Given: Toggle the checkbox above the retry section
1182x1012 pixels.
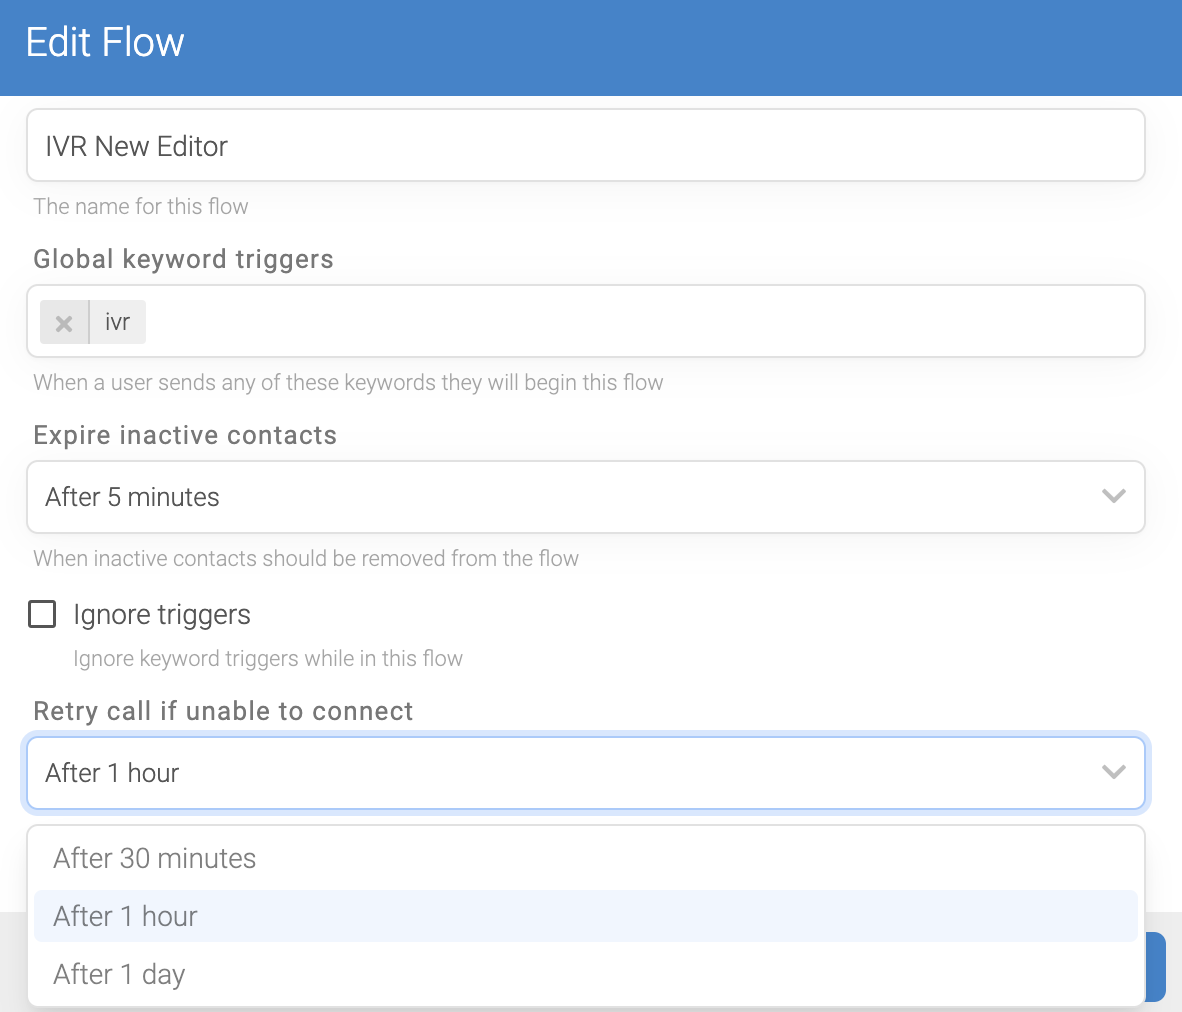Looking at the screenshot, I should (42, 614).
